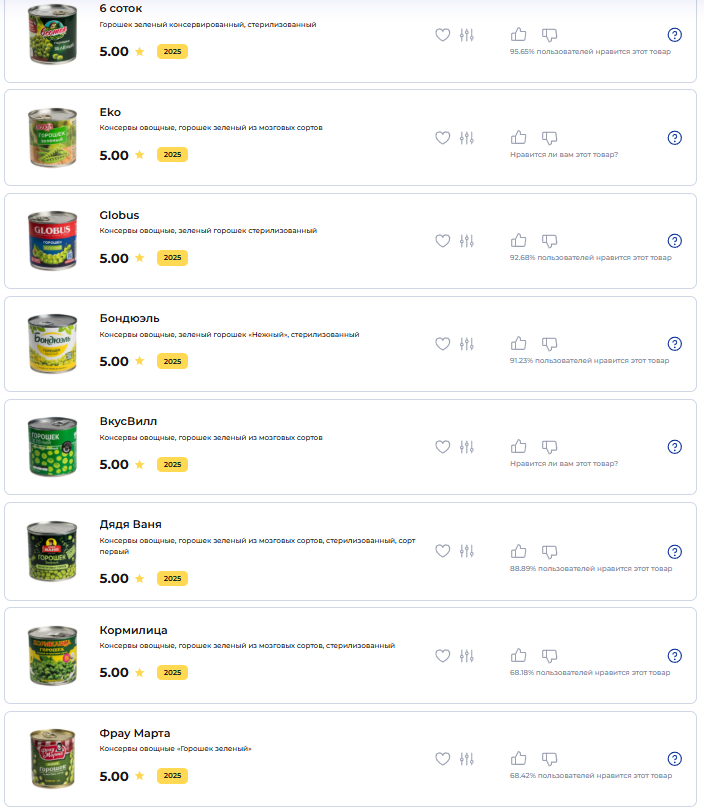Click the question mark icon for Eko
The width and height of the screenshot is (704, 809).
[x=675, y=138]
